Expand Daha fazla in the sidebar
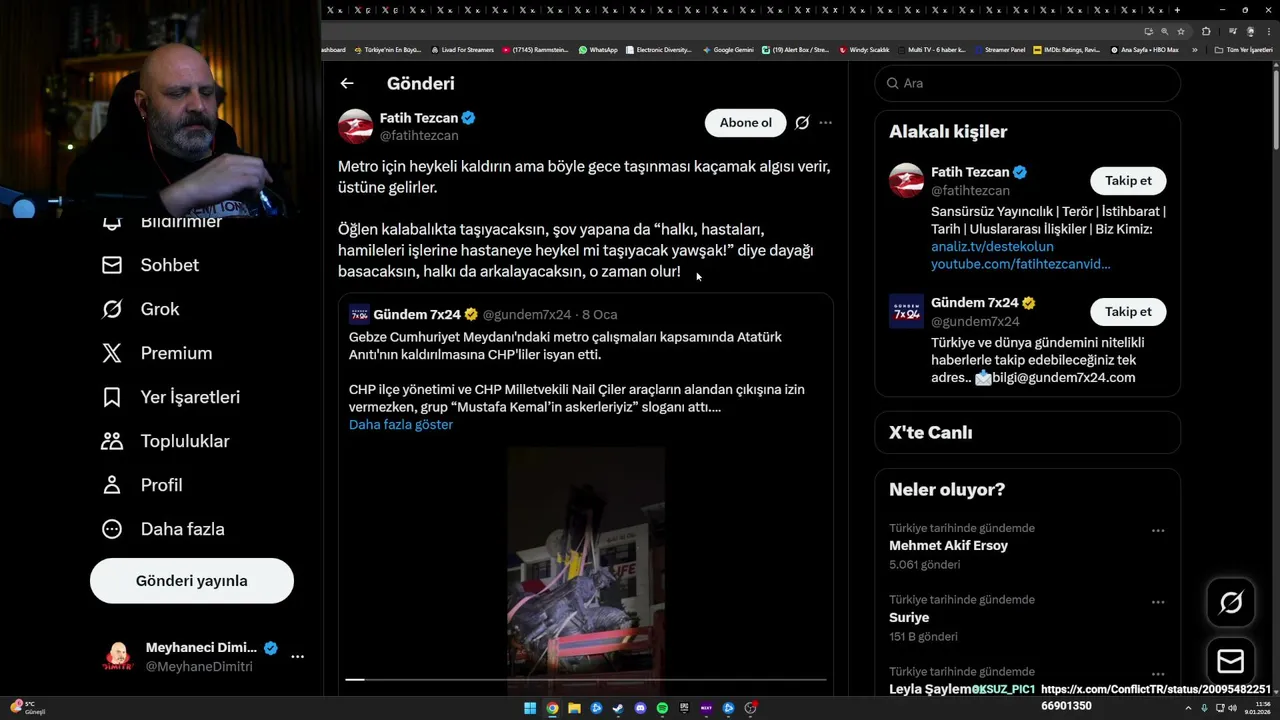The height and width of the screenshot is (720, 1280). tap(163, 529)
